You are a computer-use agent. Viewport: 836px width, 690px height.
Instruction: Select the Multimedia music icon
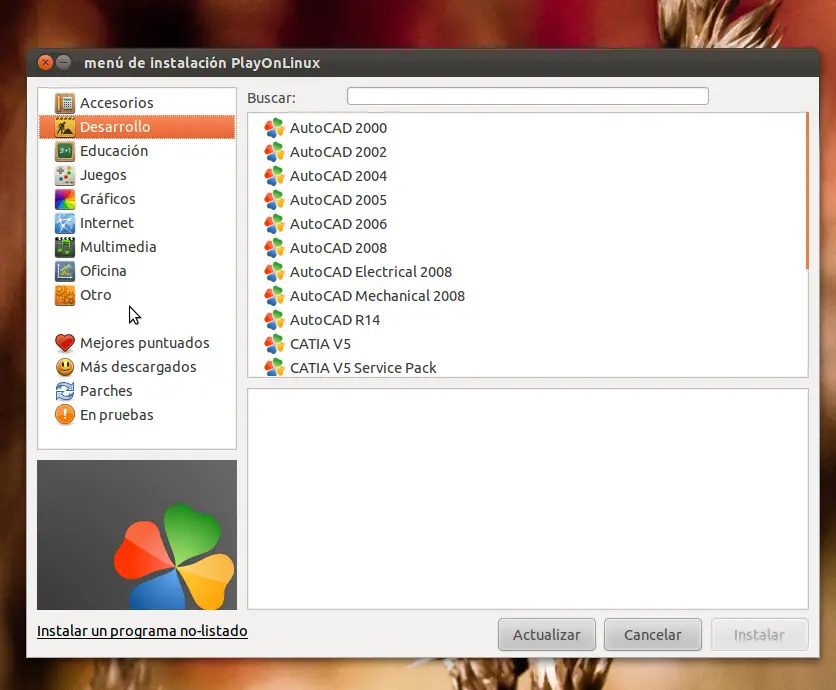[65, 247]
